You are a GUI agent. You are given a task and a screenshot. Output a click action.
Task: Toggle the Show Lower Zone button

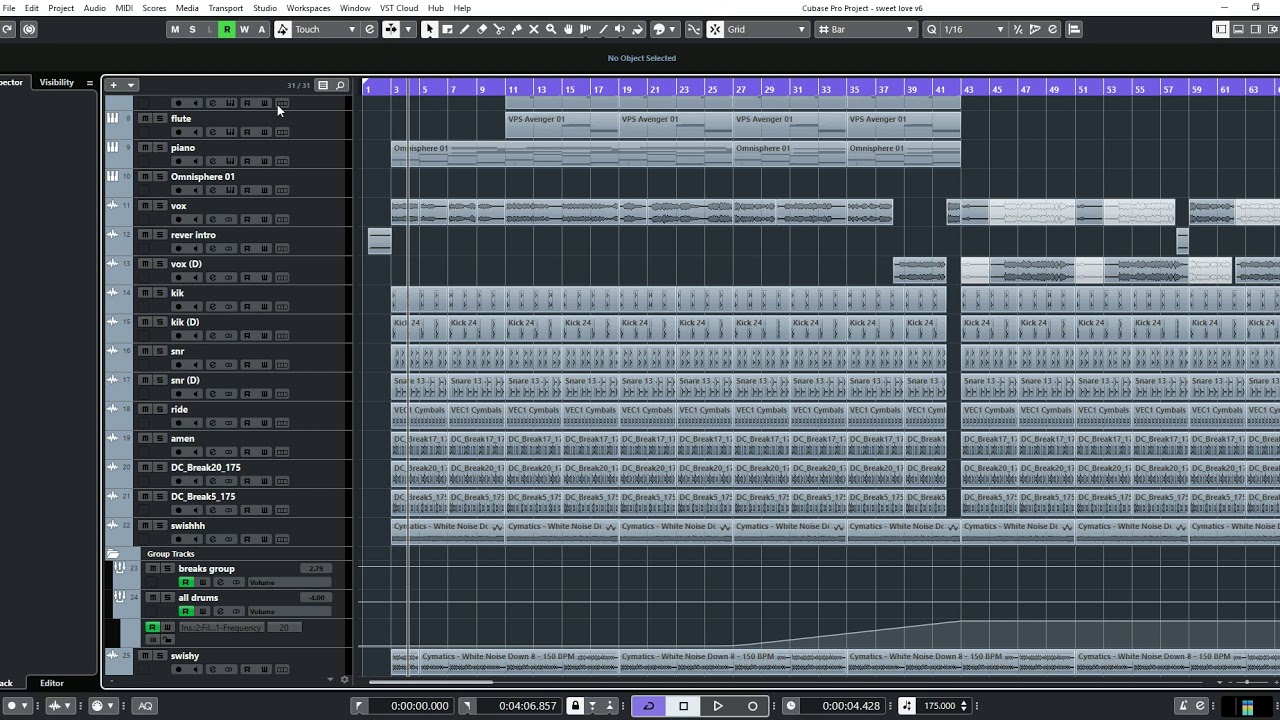tap(1238, 29)
